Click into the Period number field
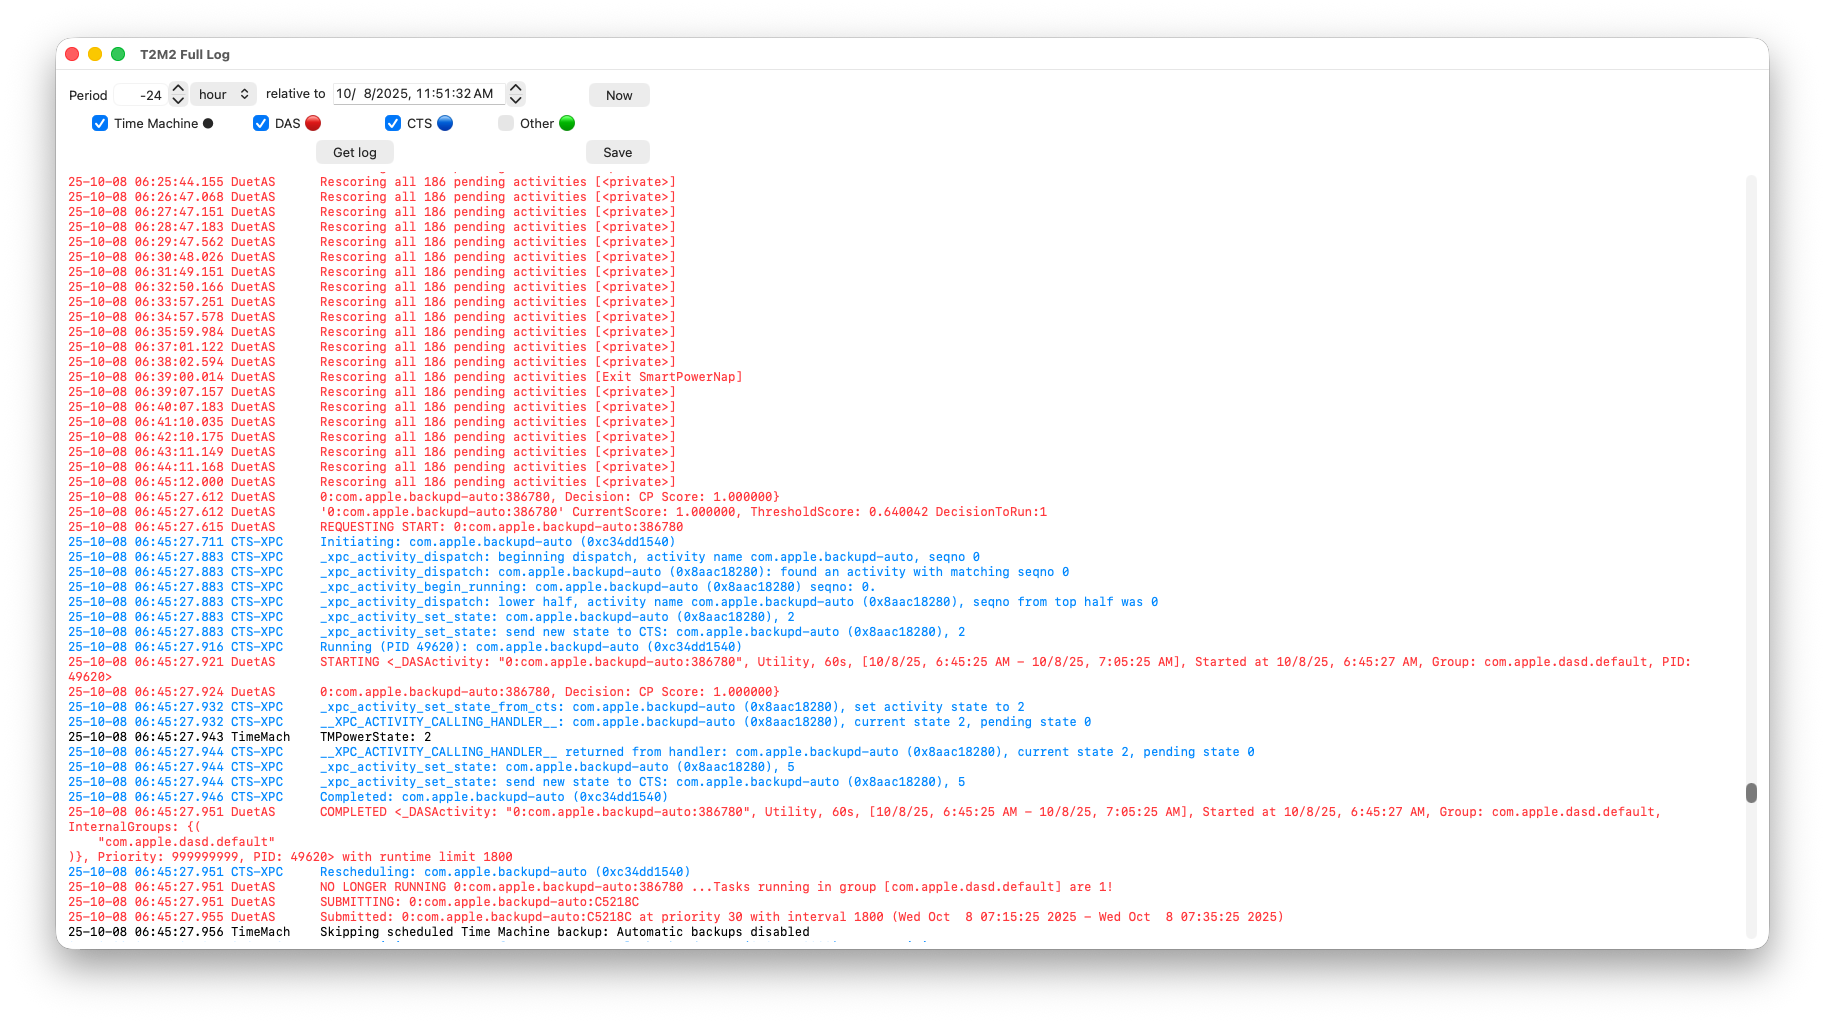1825x1023 pixels. 140,95
